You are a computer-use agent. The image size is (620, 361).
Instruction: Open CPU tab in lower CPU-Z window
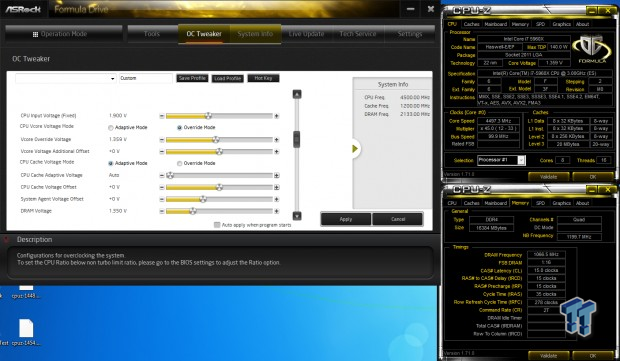click(x=452, y=203)
